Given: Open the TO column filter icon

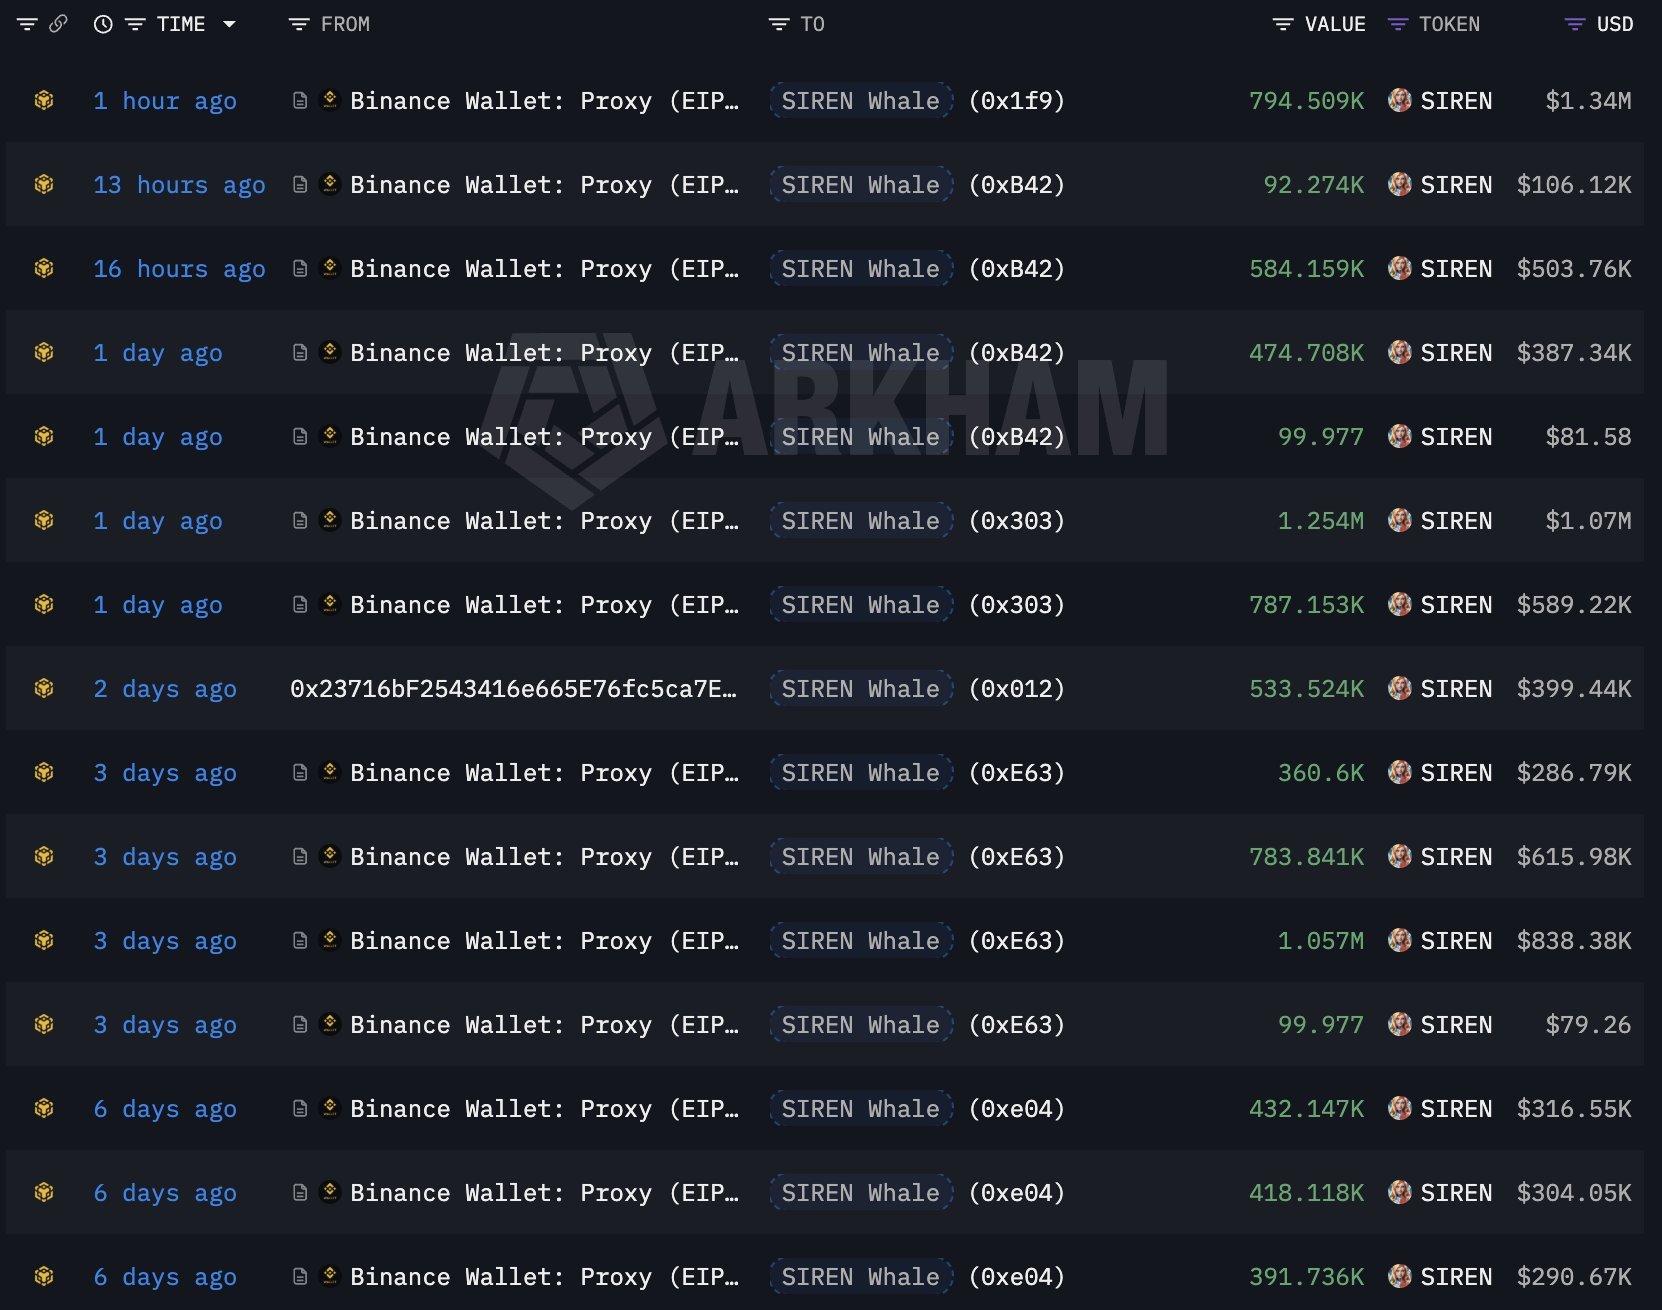Looking at the screenshot, I should click(x=779, y=24).
